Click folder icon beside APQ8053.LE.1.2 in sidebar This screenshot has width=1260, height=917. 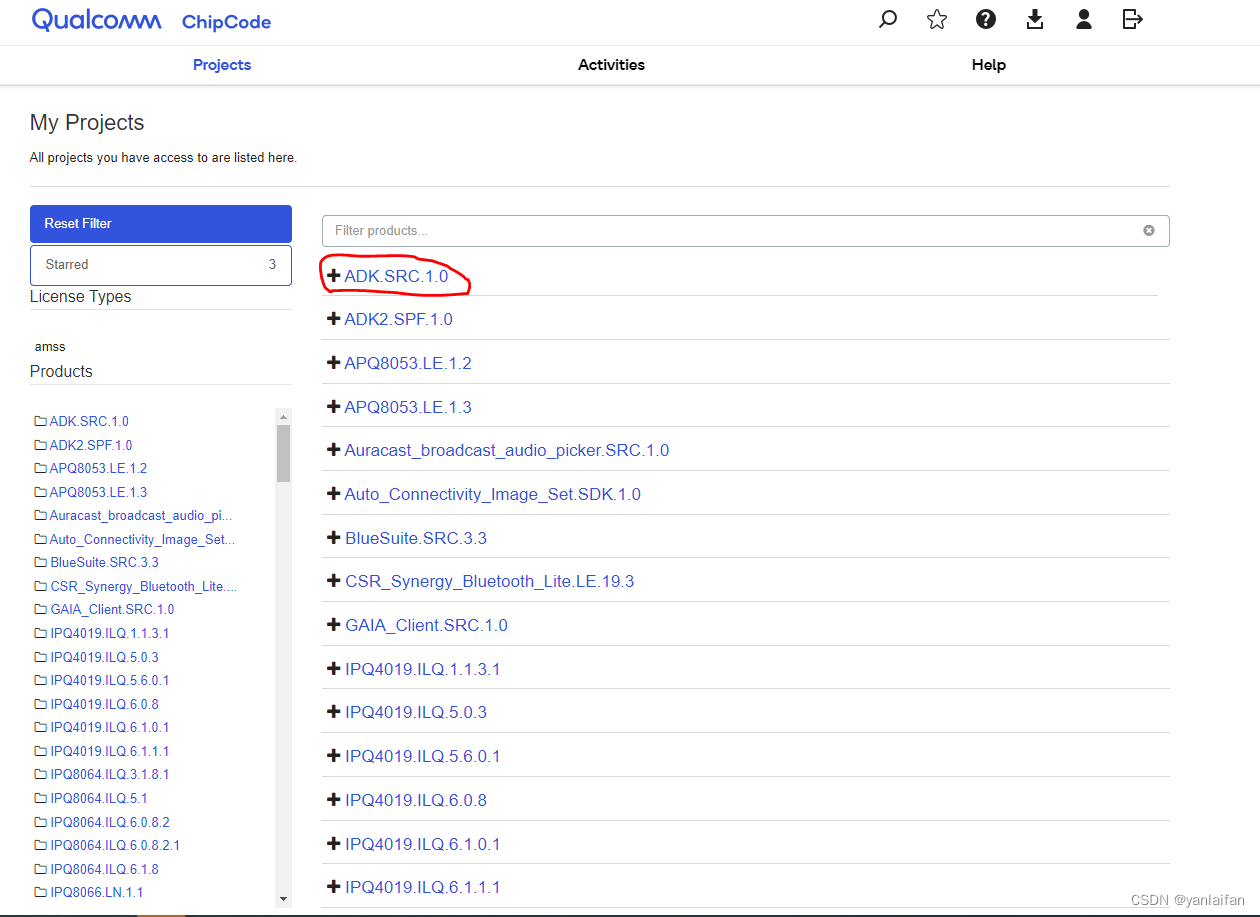pos(41,468)
